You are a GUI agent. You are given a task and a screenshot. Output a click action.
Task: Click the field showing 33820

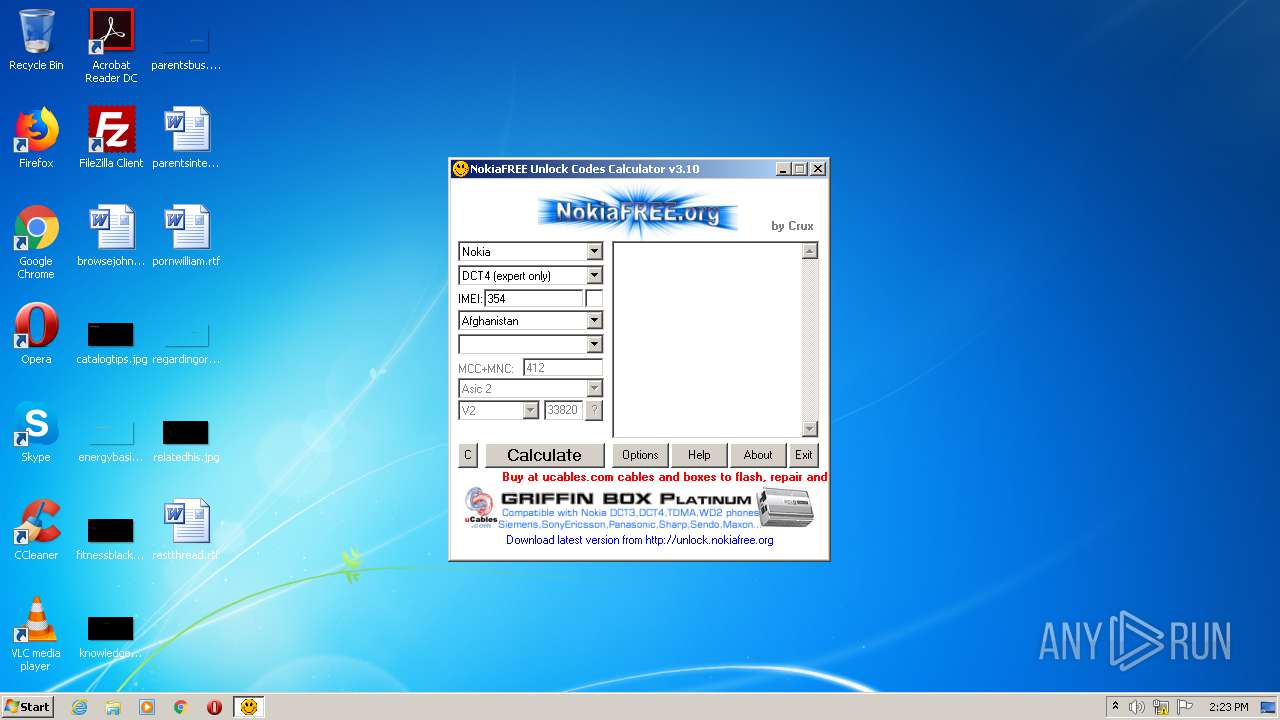tap(563, 410)
